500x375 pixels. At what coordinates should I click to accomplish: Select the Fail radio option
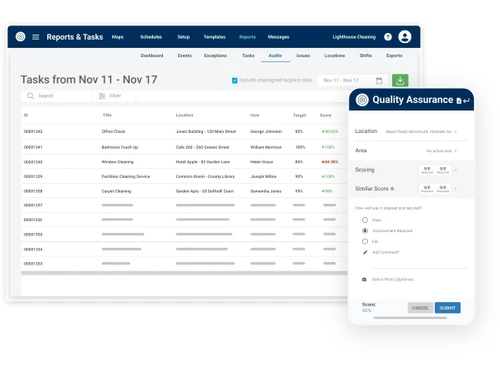pyautogui.click(x=365, y=241)
